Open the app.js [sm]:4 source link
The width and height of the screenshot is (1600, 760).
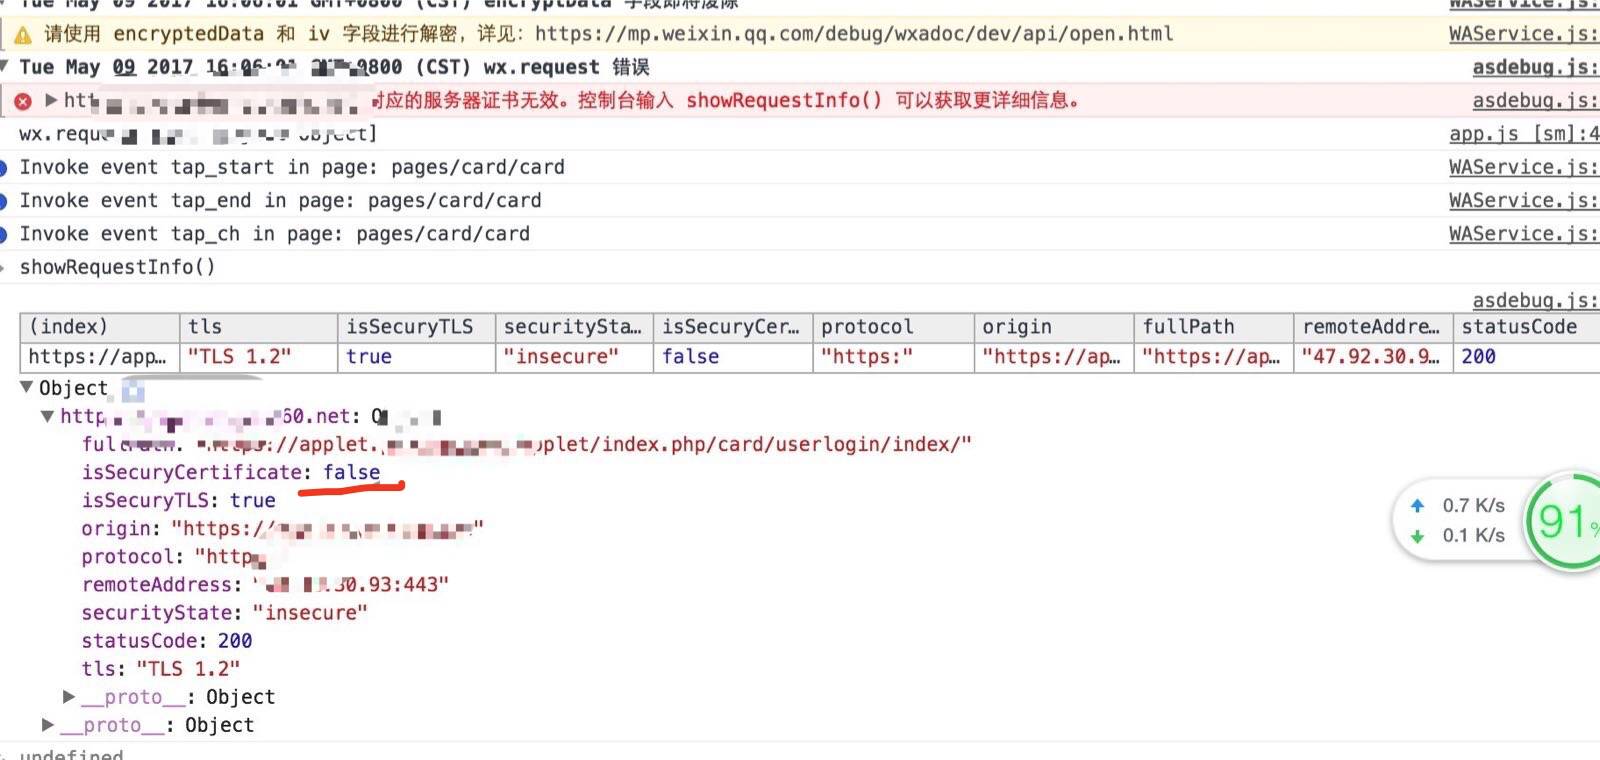coord(1524,133)
